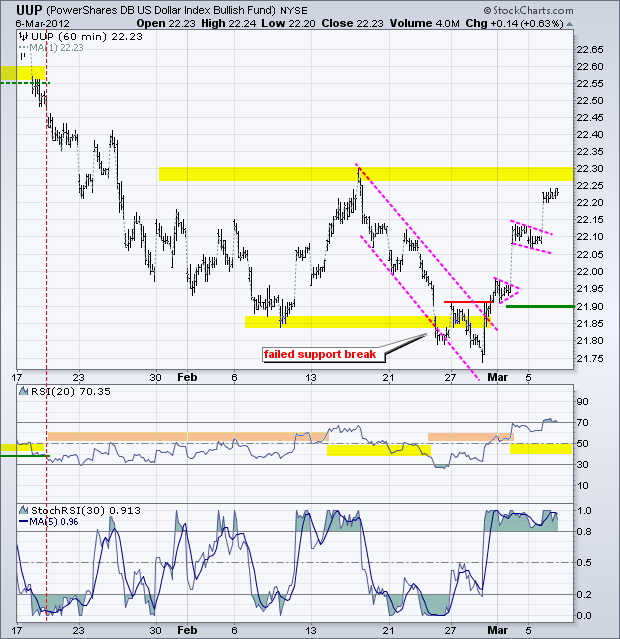The height and width of the screenshot is (639, 620).
Task: Click the MA(1) 22.23 legend text
Action: pos(56,48)
